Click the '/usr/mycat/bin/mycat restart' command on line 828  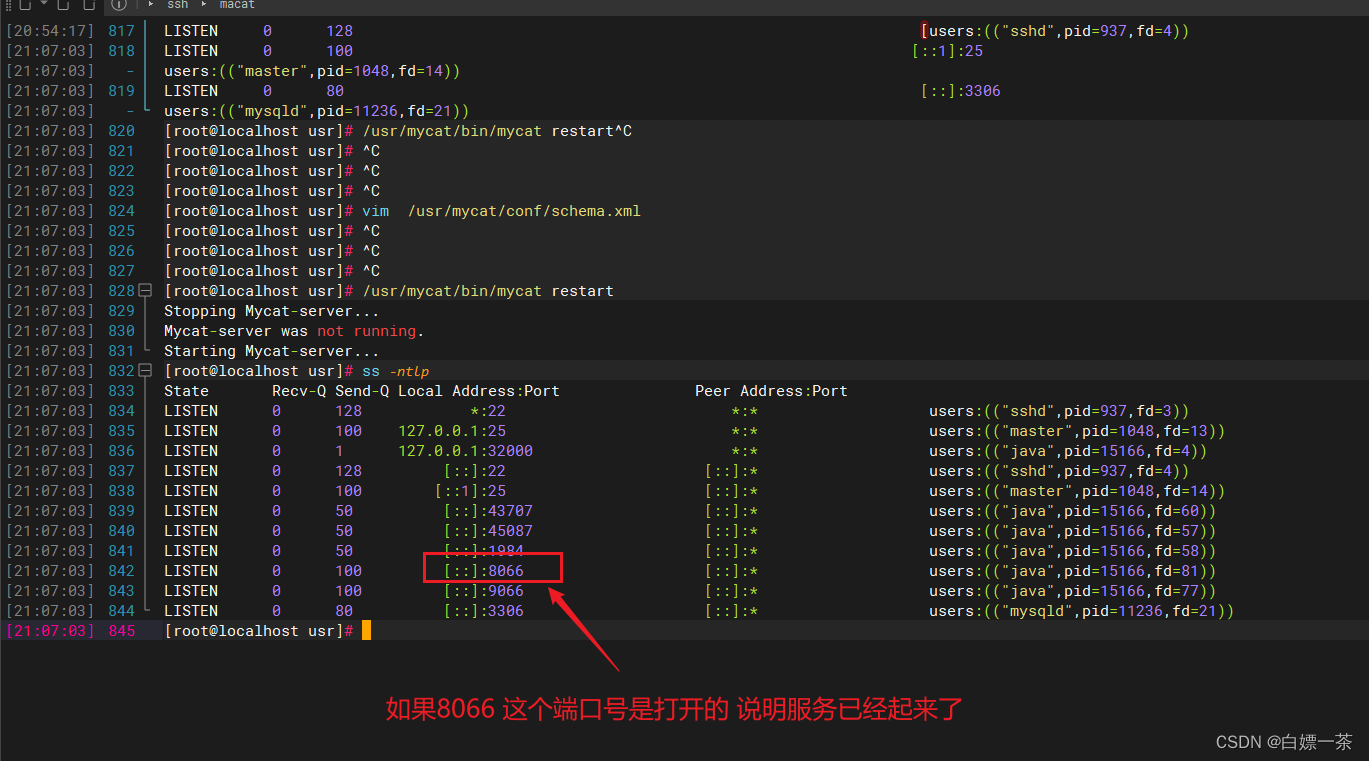[x=488, y=291]
